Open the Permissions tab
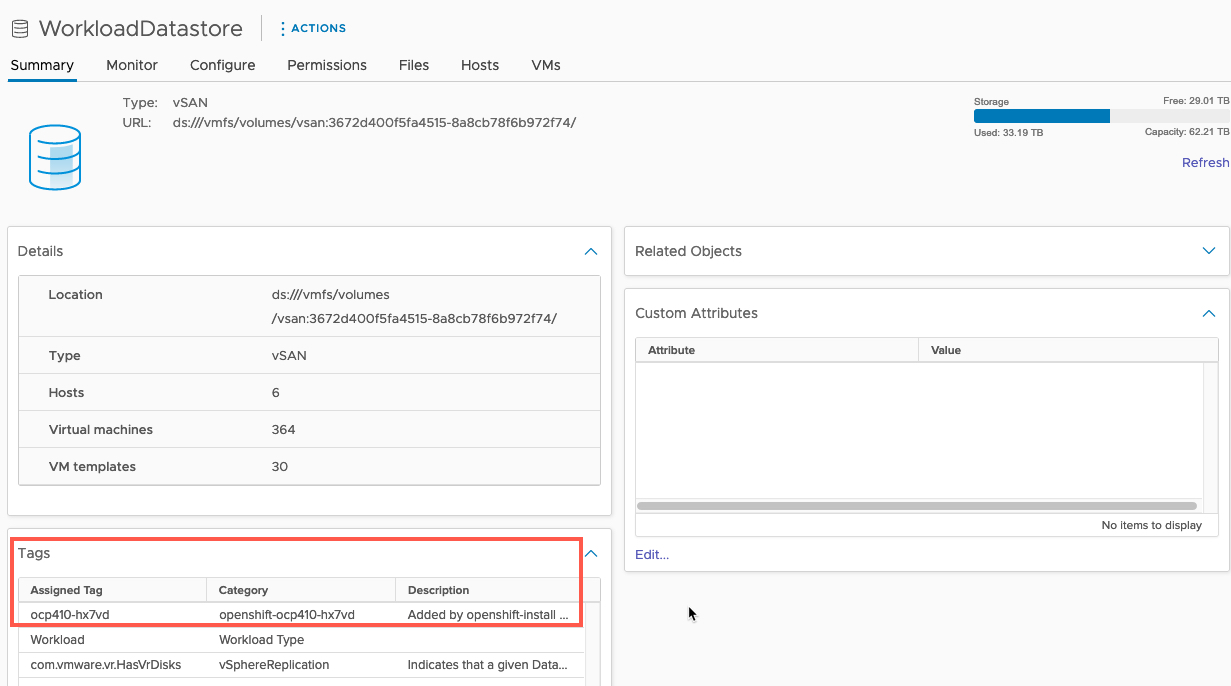Image resolution: width=1231 pixels, height=686 pixels. [327, 65]
